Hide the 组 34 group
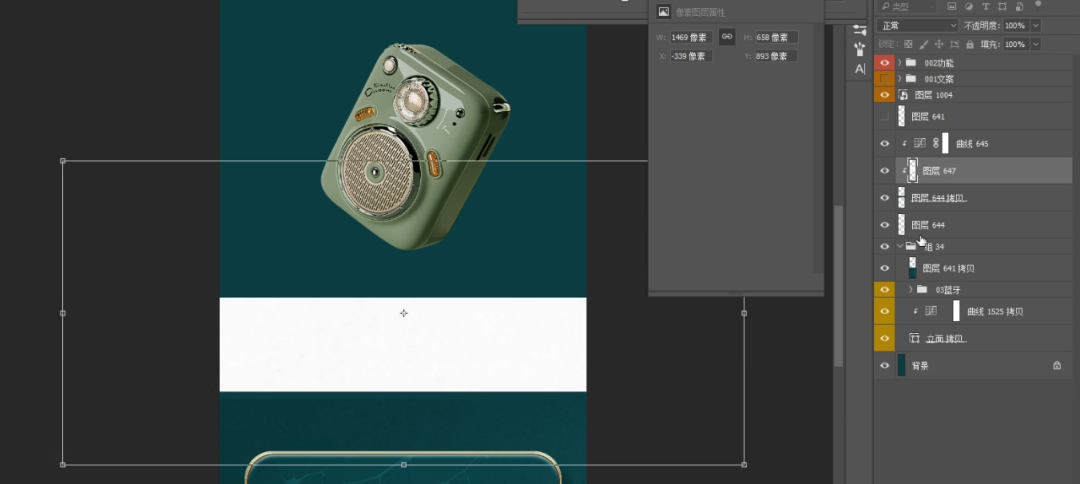This screenshot has height=484, width=1080. (884, 246)
